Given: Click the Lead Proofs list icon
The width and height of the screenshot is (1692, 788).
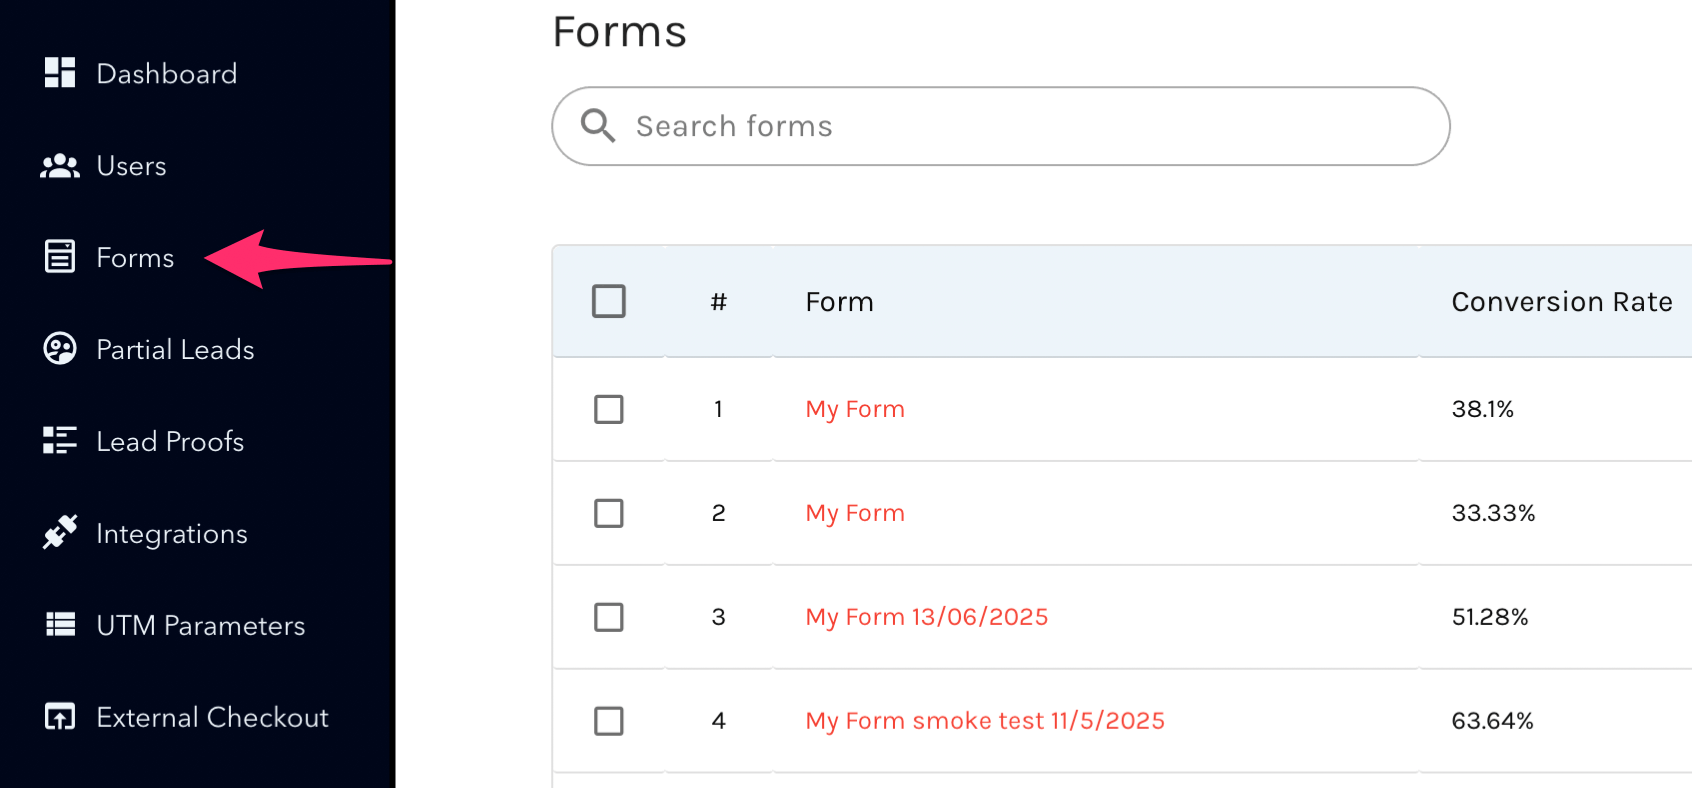Looking at the screenshot, I should click(60, 440).
